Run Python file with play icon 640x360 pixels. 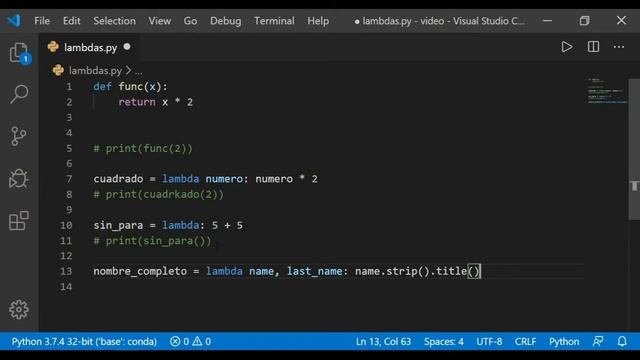click(567, 47)
